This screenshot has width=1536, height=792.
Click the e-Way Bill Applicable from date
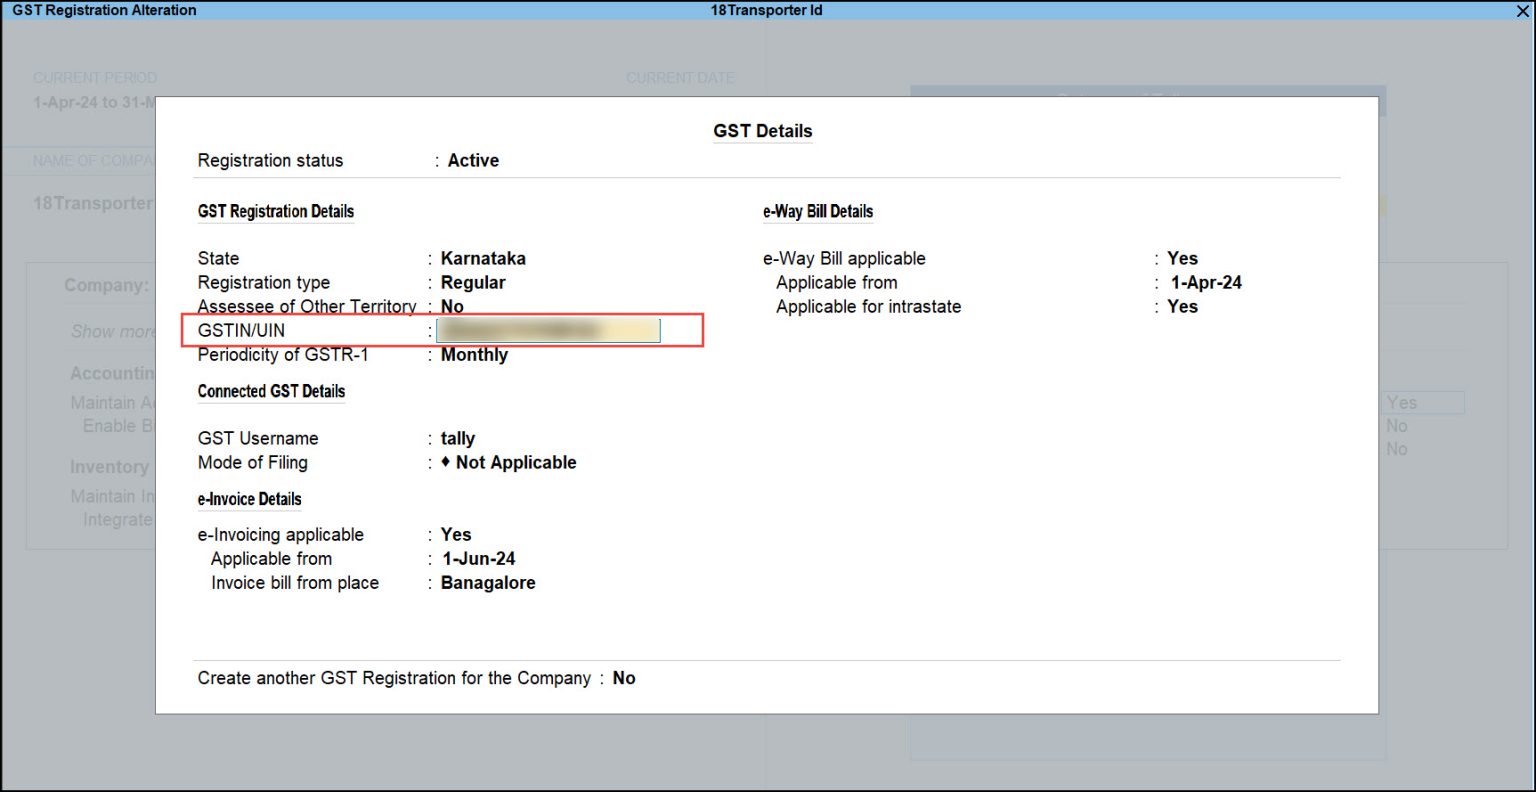pos(1207,282)
